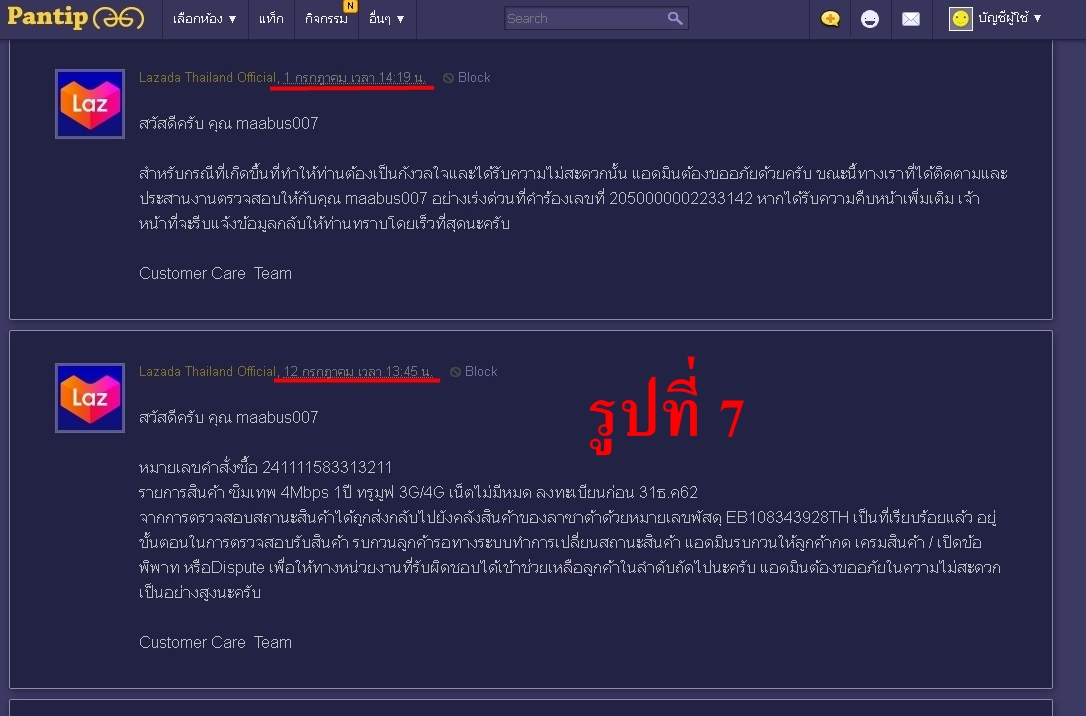Click the 1 กรกฎาคม เวลา 14:19 น. timestamp
1086x716 pixels.
coord(354,78)
